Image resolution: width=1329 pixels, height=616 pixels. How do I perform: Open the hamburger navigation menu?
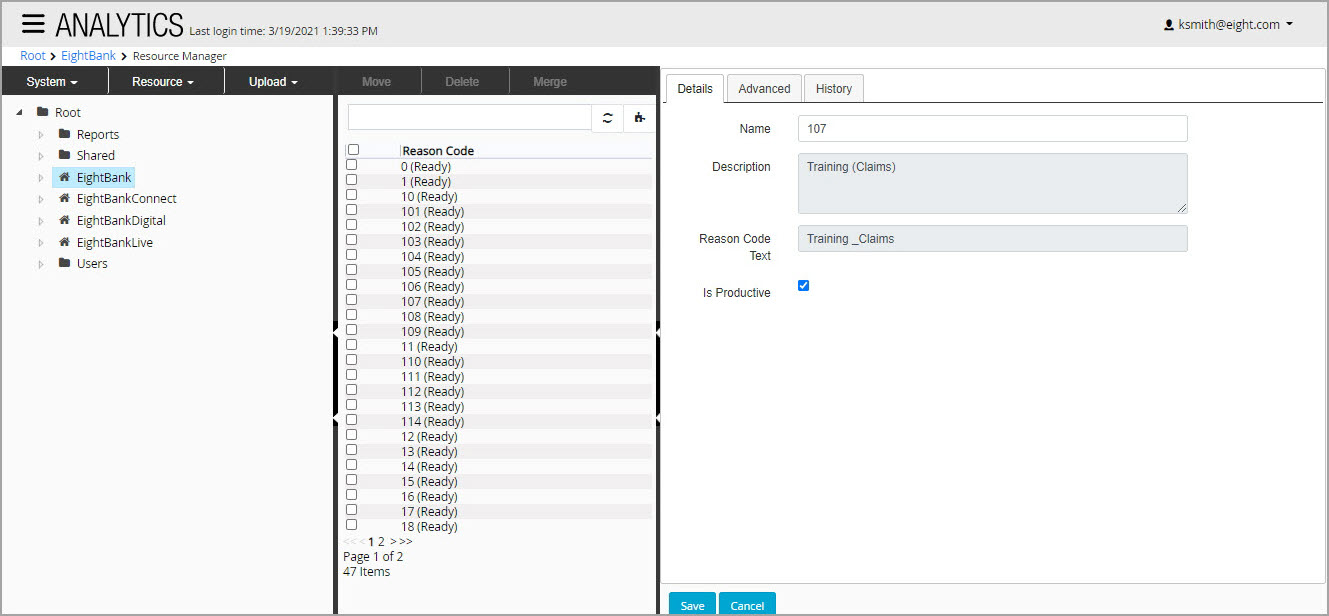click(x=33, y=24)
